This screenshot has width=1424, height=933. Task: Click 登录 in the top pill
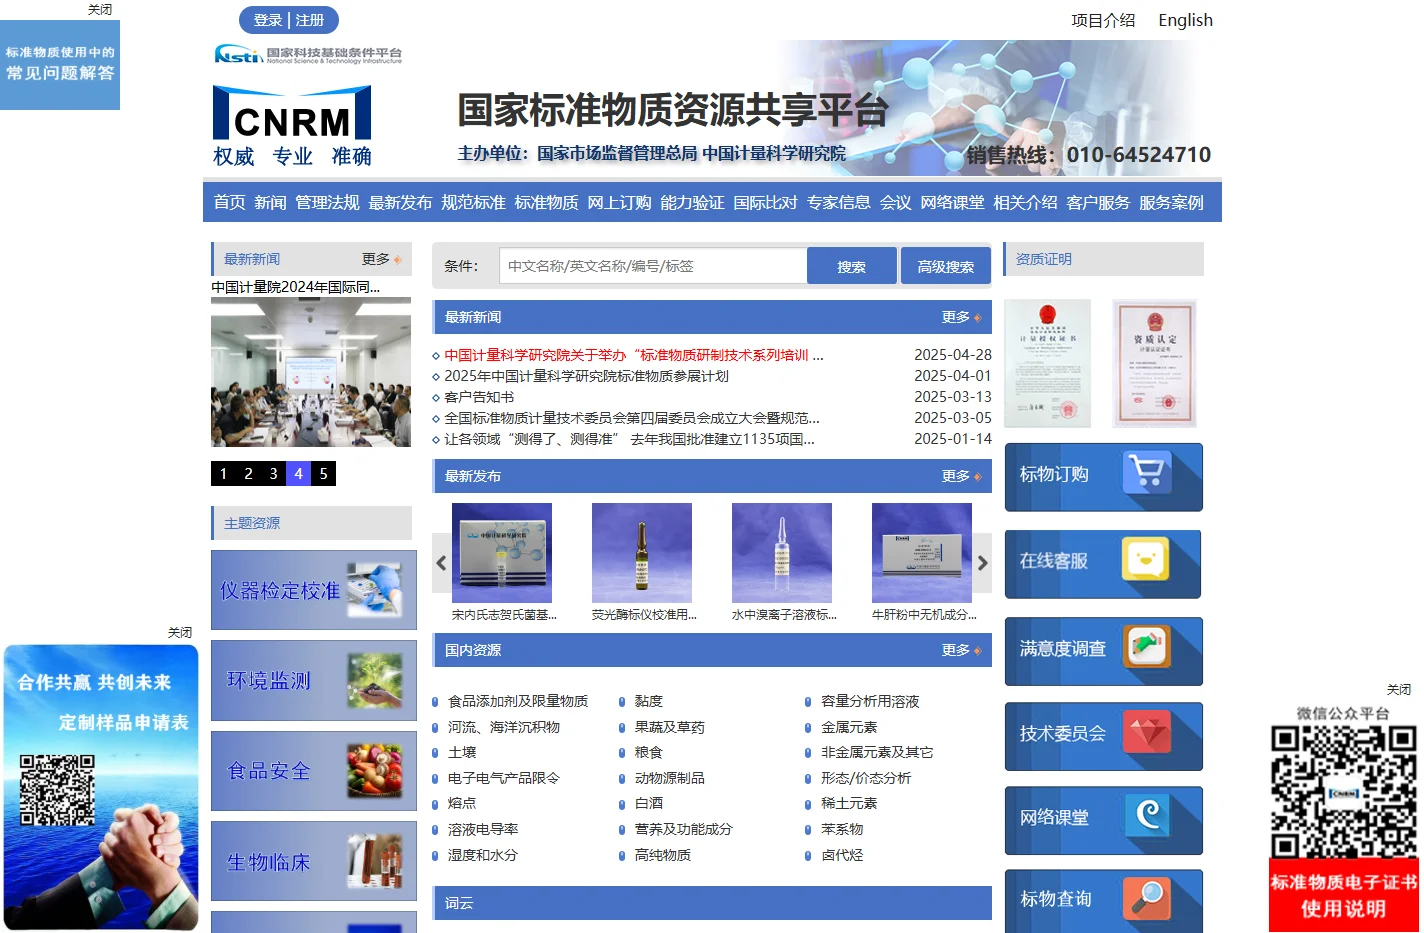268,20
